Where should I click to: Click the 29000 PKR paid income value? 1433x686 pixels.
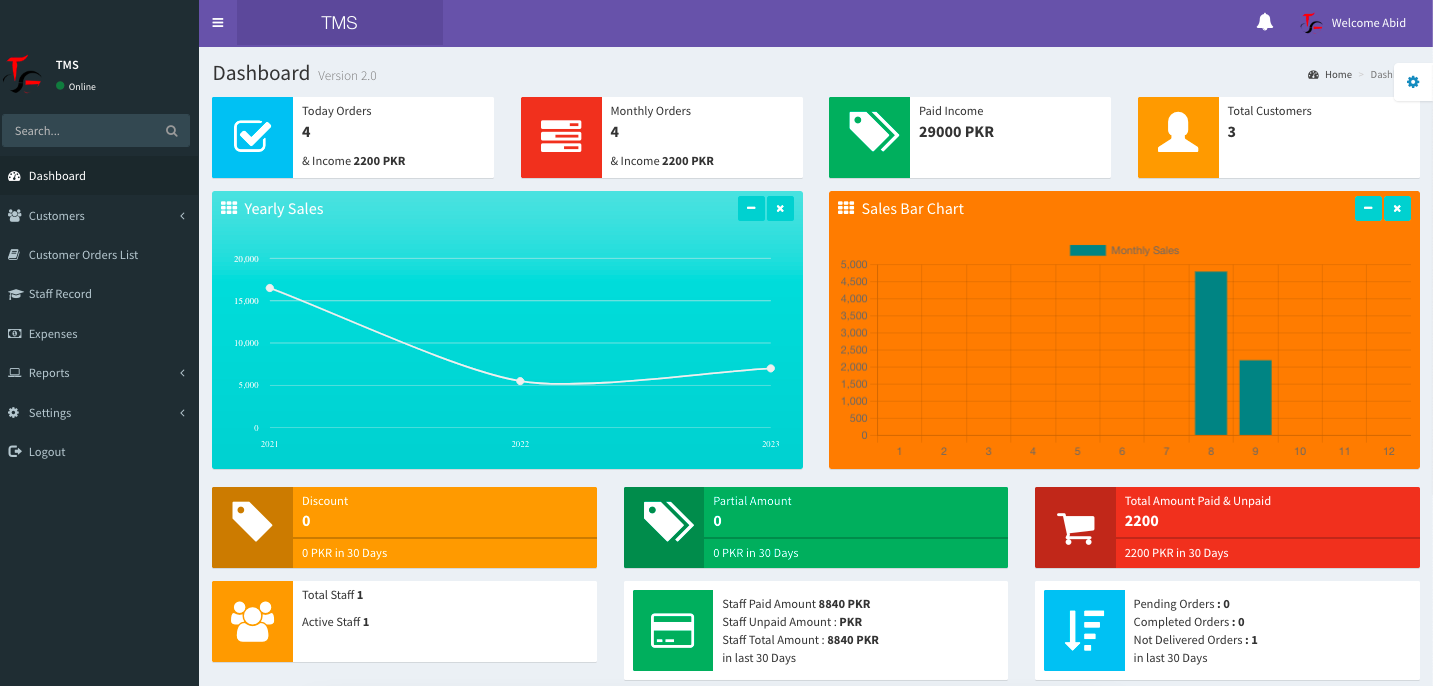956,132
